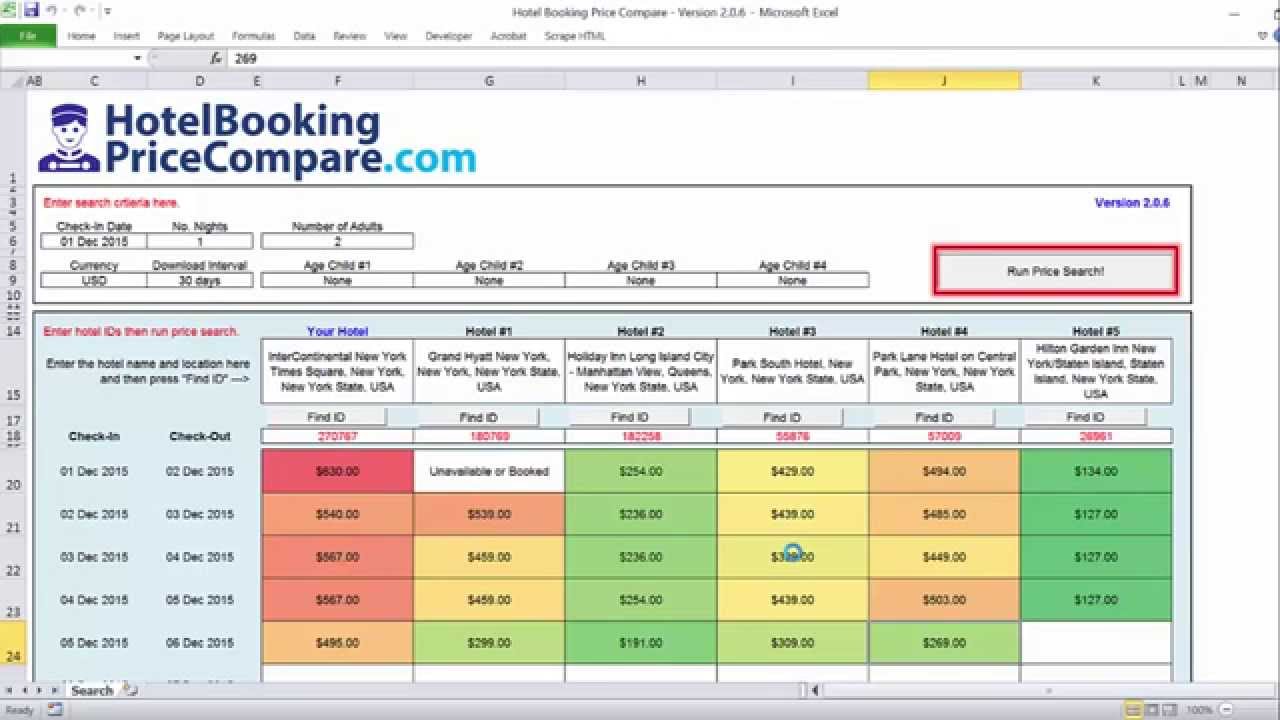Select the green $134.00 price cell
Image resolution: width=1280 pixels, height=720 pixels.
coord(1096,471)
